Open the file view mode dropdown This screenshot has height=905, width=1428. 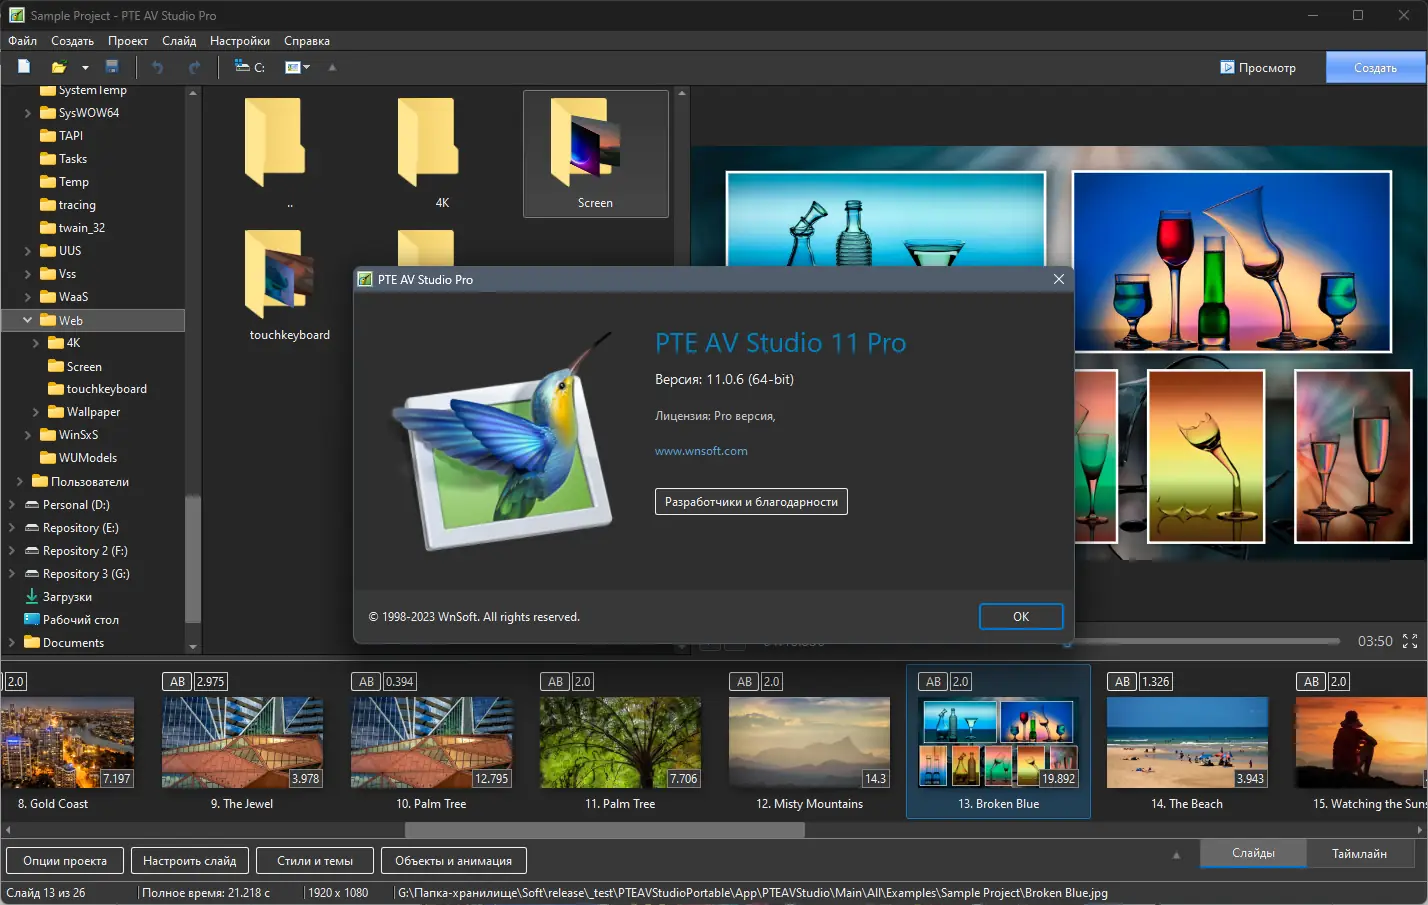click(298, 67)
